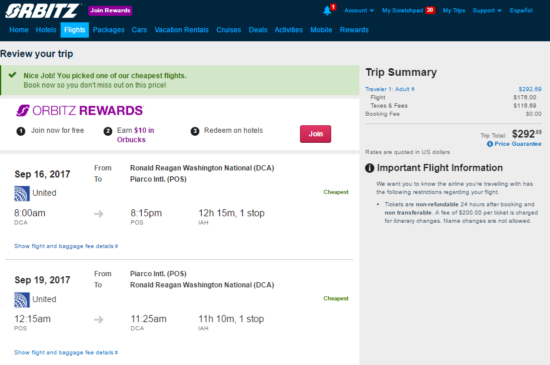The height and width of the screenshot is (365, 550).
Task: Click the Orbitz Rewards logo
Action: 80,110
